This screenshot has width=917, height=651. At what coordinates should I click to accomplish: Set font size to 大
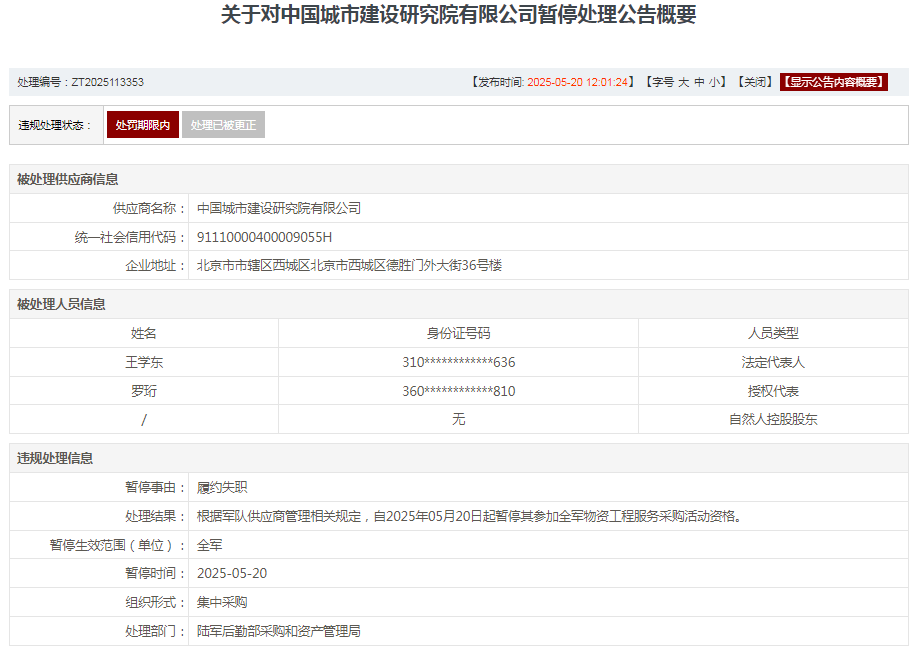pos(683,82)
